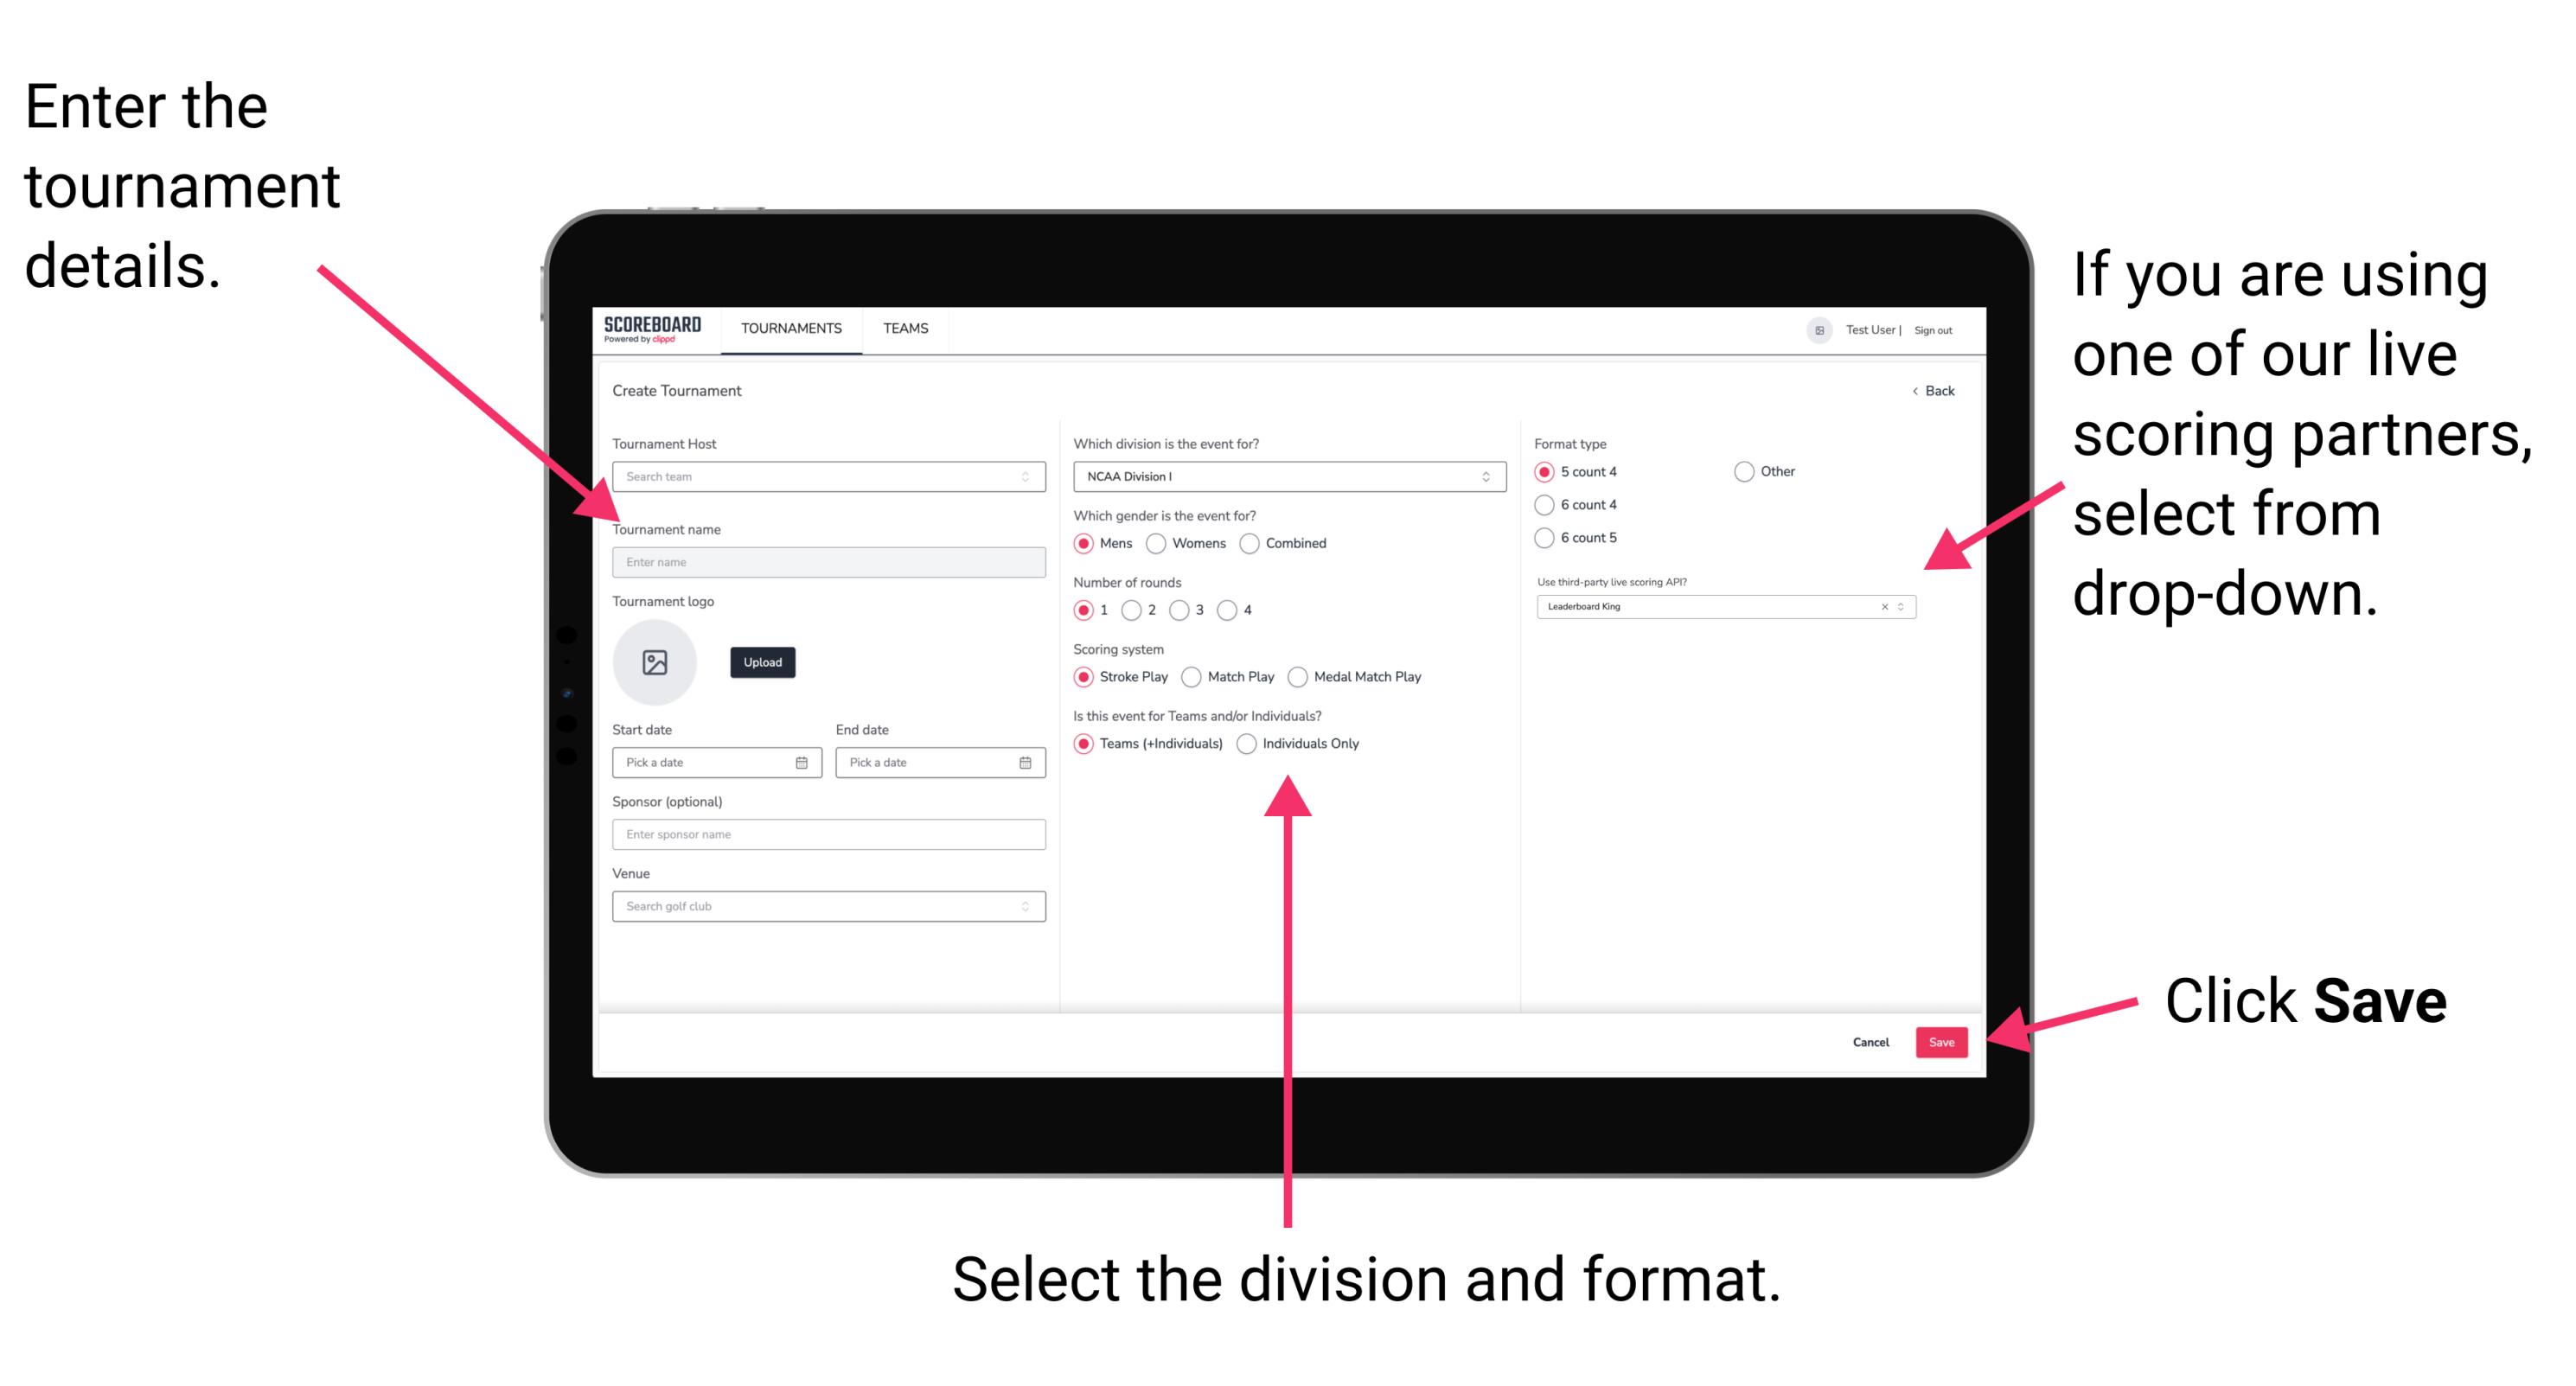Screen dimensions: 2576x1386
Task: Click the End date calendar icon
Action: (1024, 764)
